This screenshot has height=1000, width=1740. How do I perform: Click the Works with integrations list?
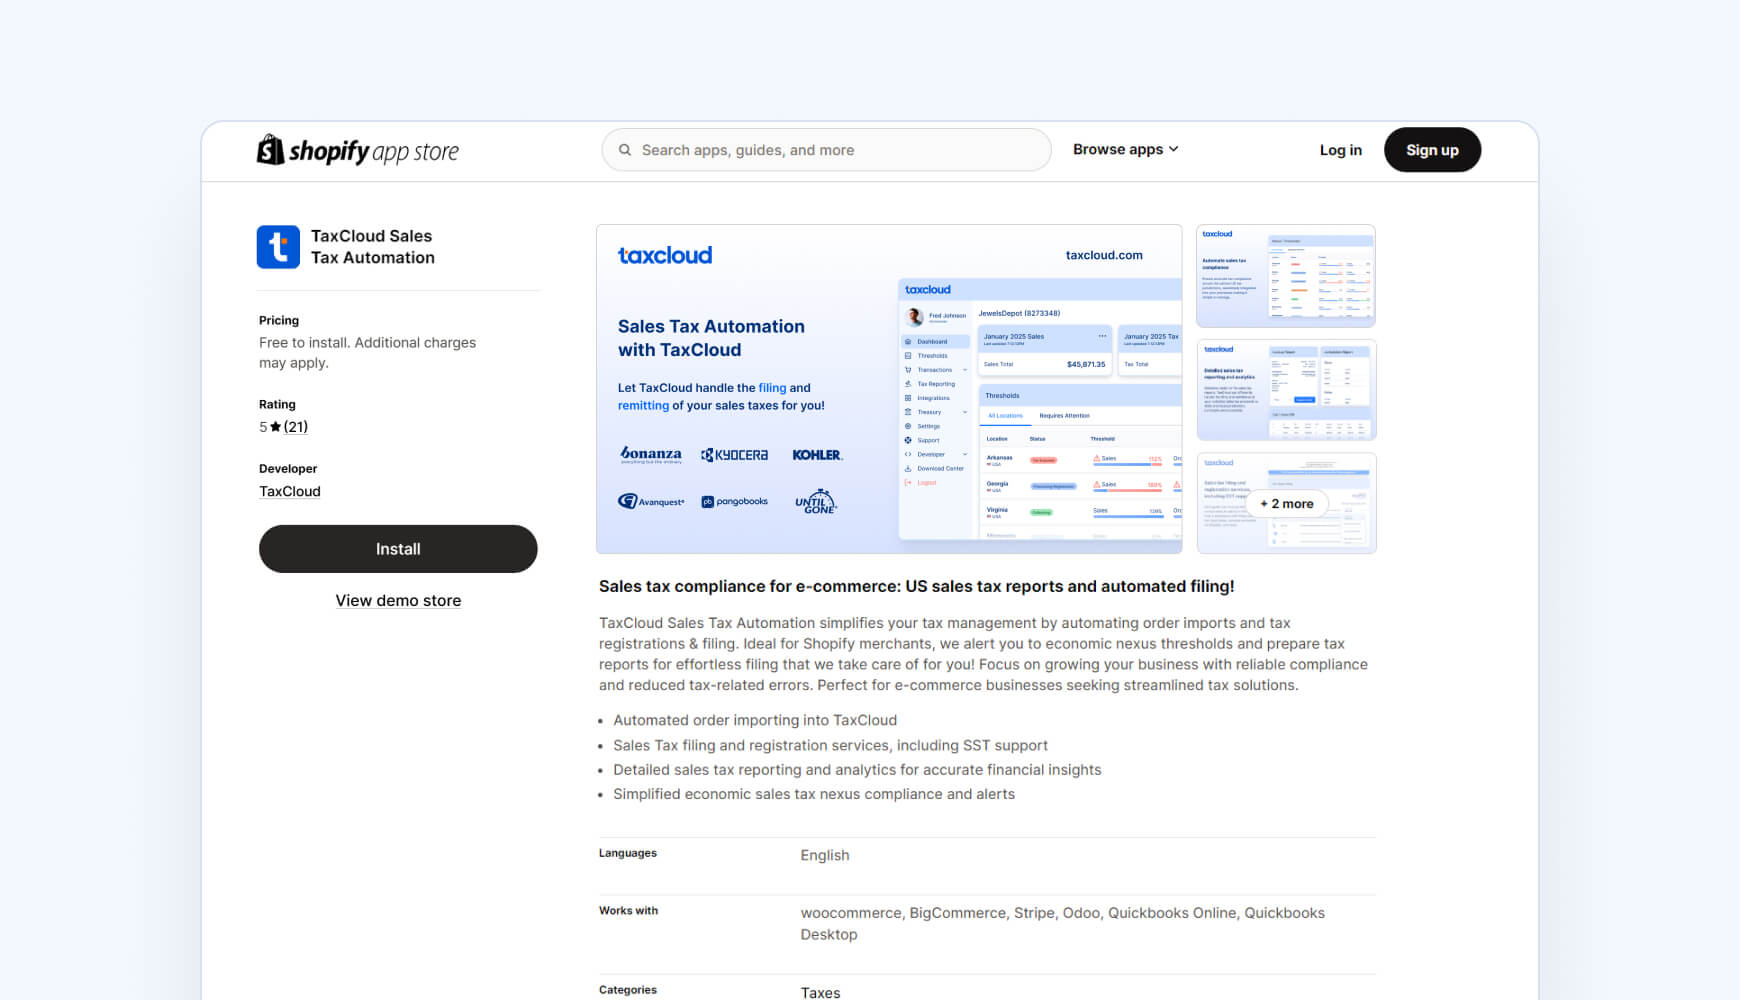coord(1062,923)
